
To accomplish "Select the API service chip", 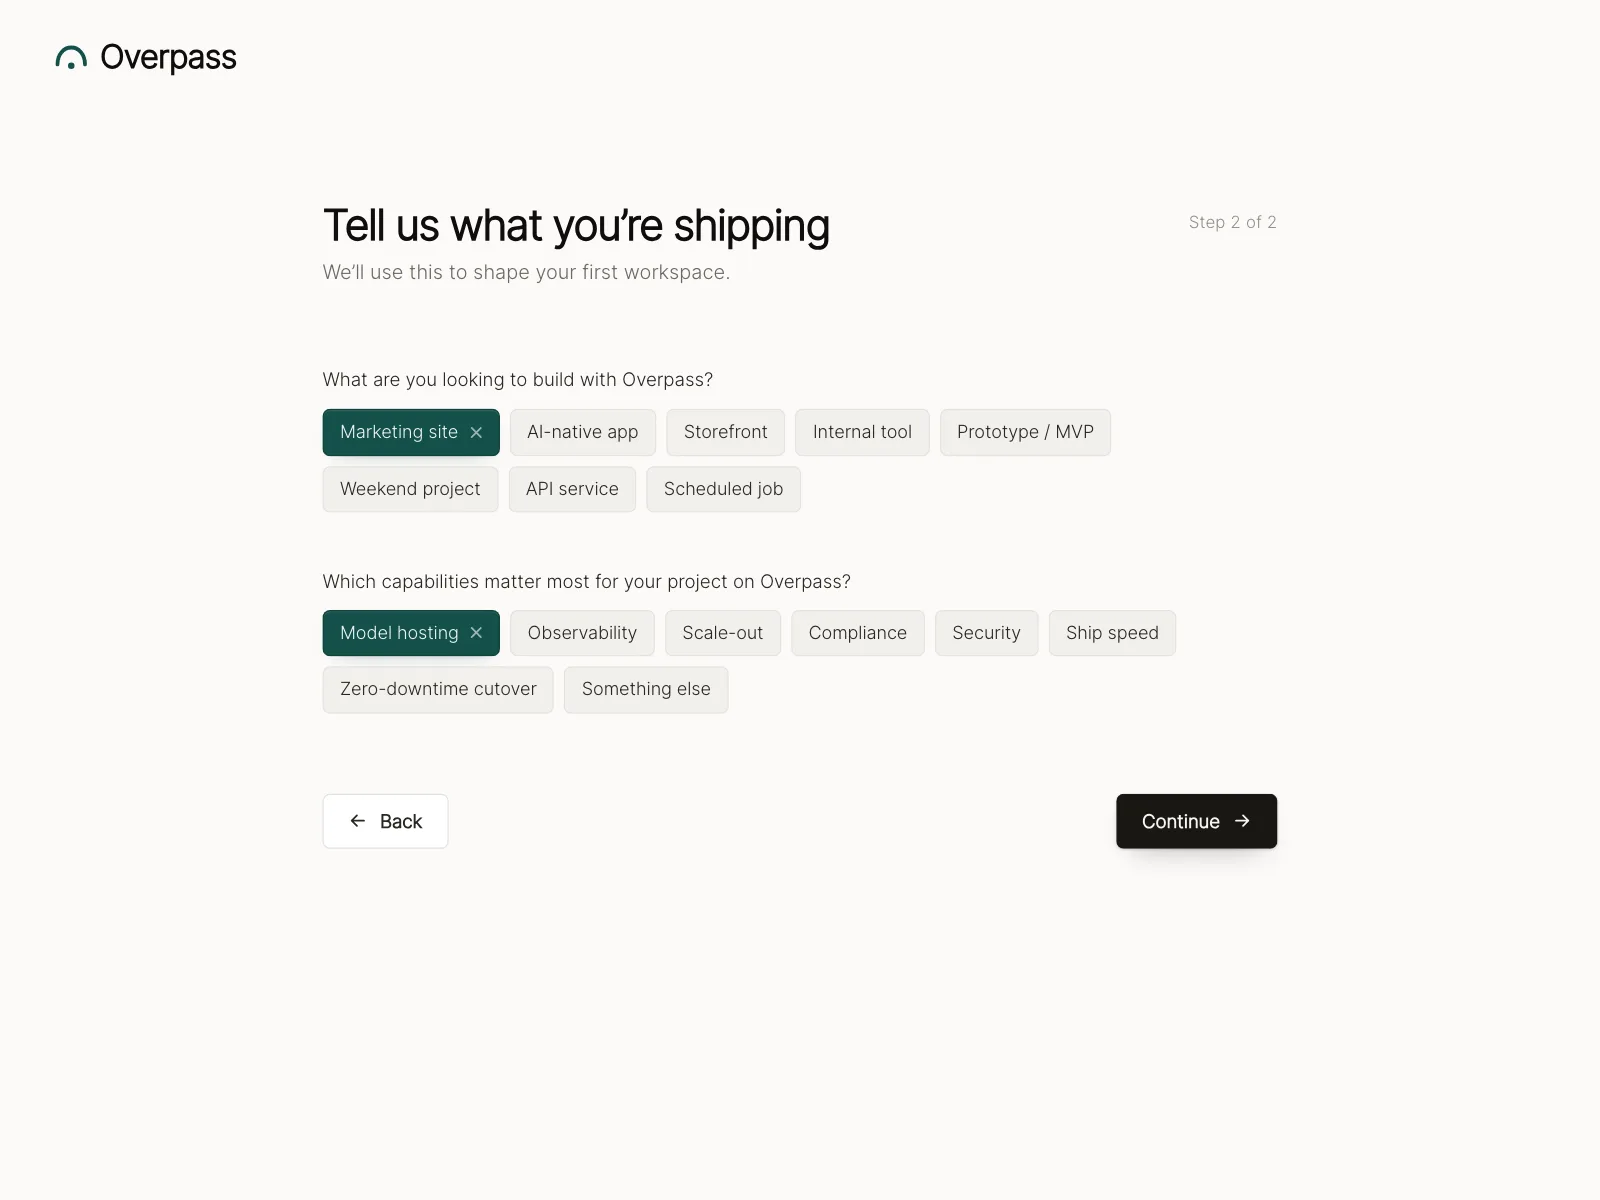I will coord(572,489).
